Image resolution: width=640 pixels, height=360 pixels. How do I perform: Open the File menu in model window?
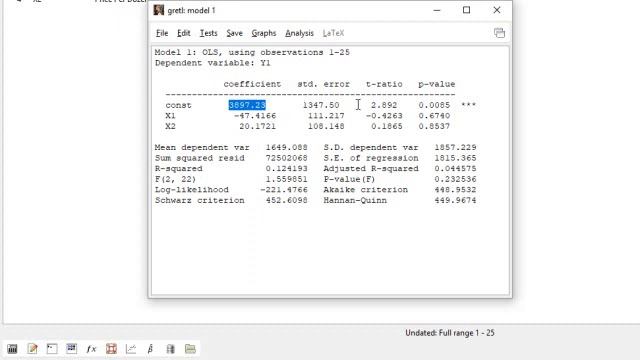point(162,33)
